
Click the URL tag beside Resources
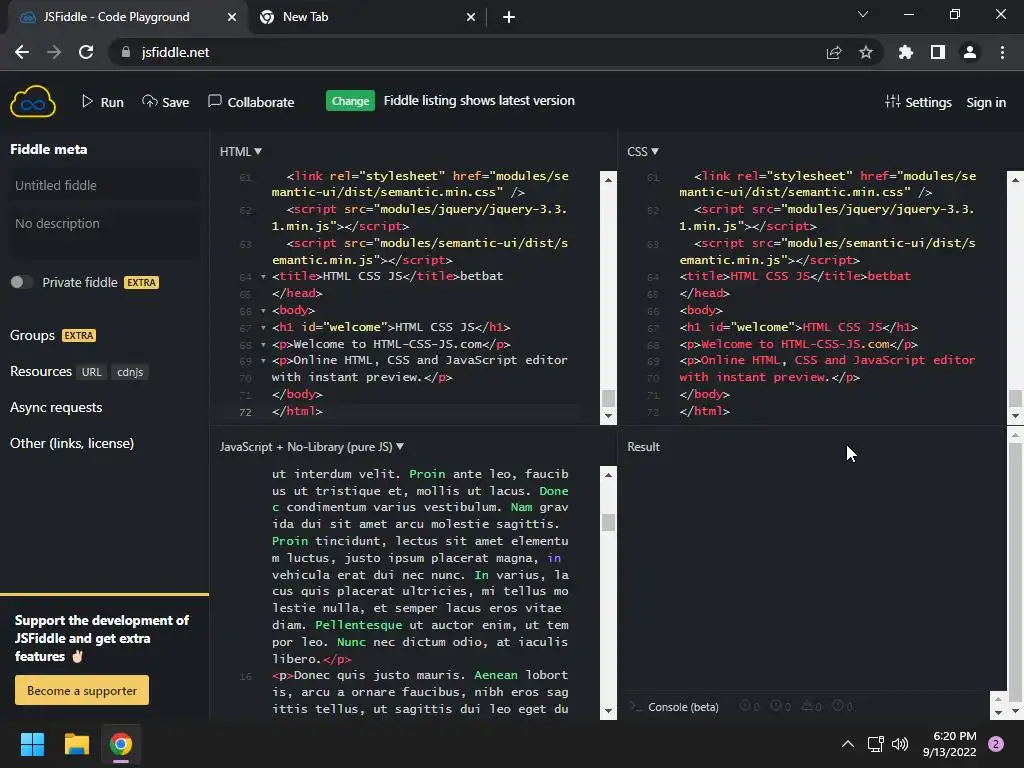(x=91, y=372)
